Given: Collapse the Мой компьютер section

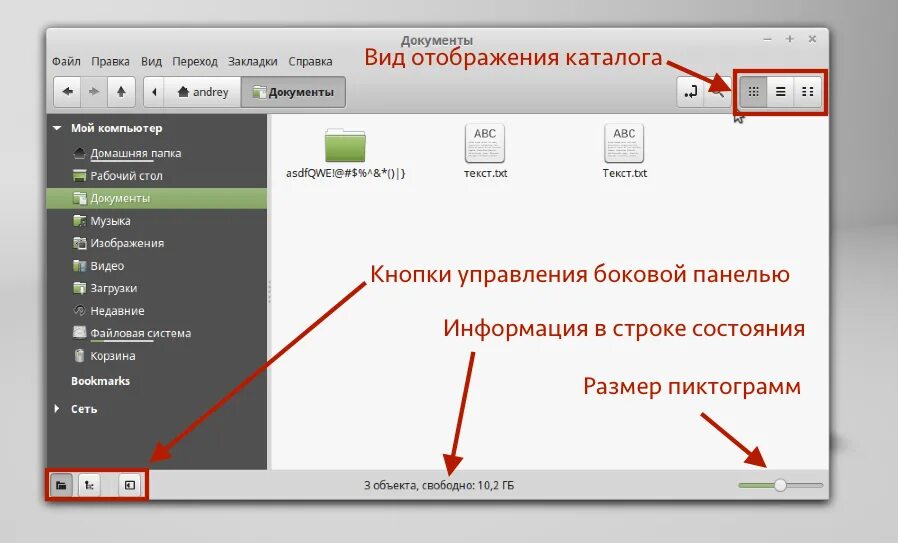Looking at the screenshot, I should point(57,128).
